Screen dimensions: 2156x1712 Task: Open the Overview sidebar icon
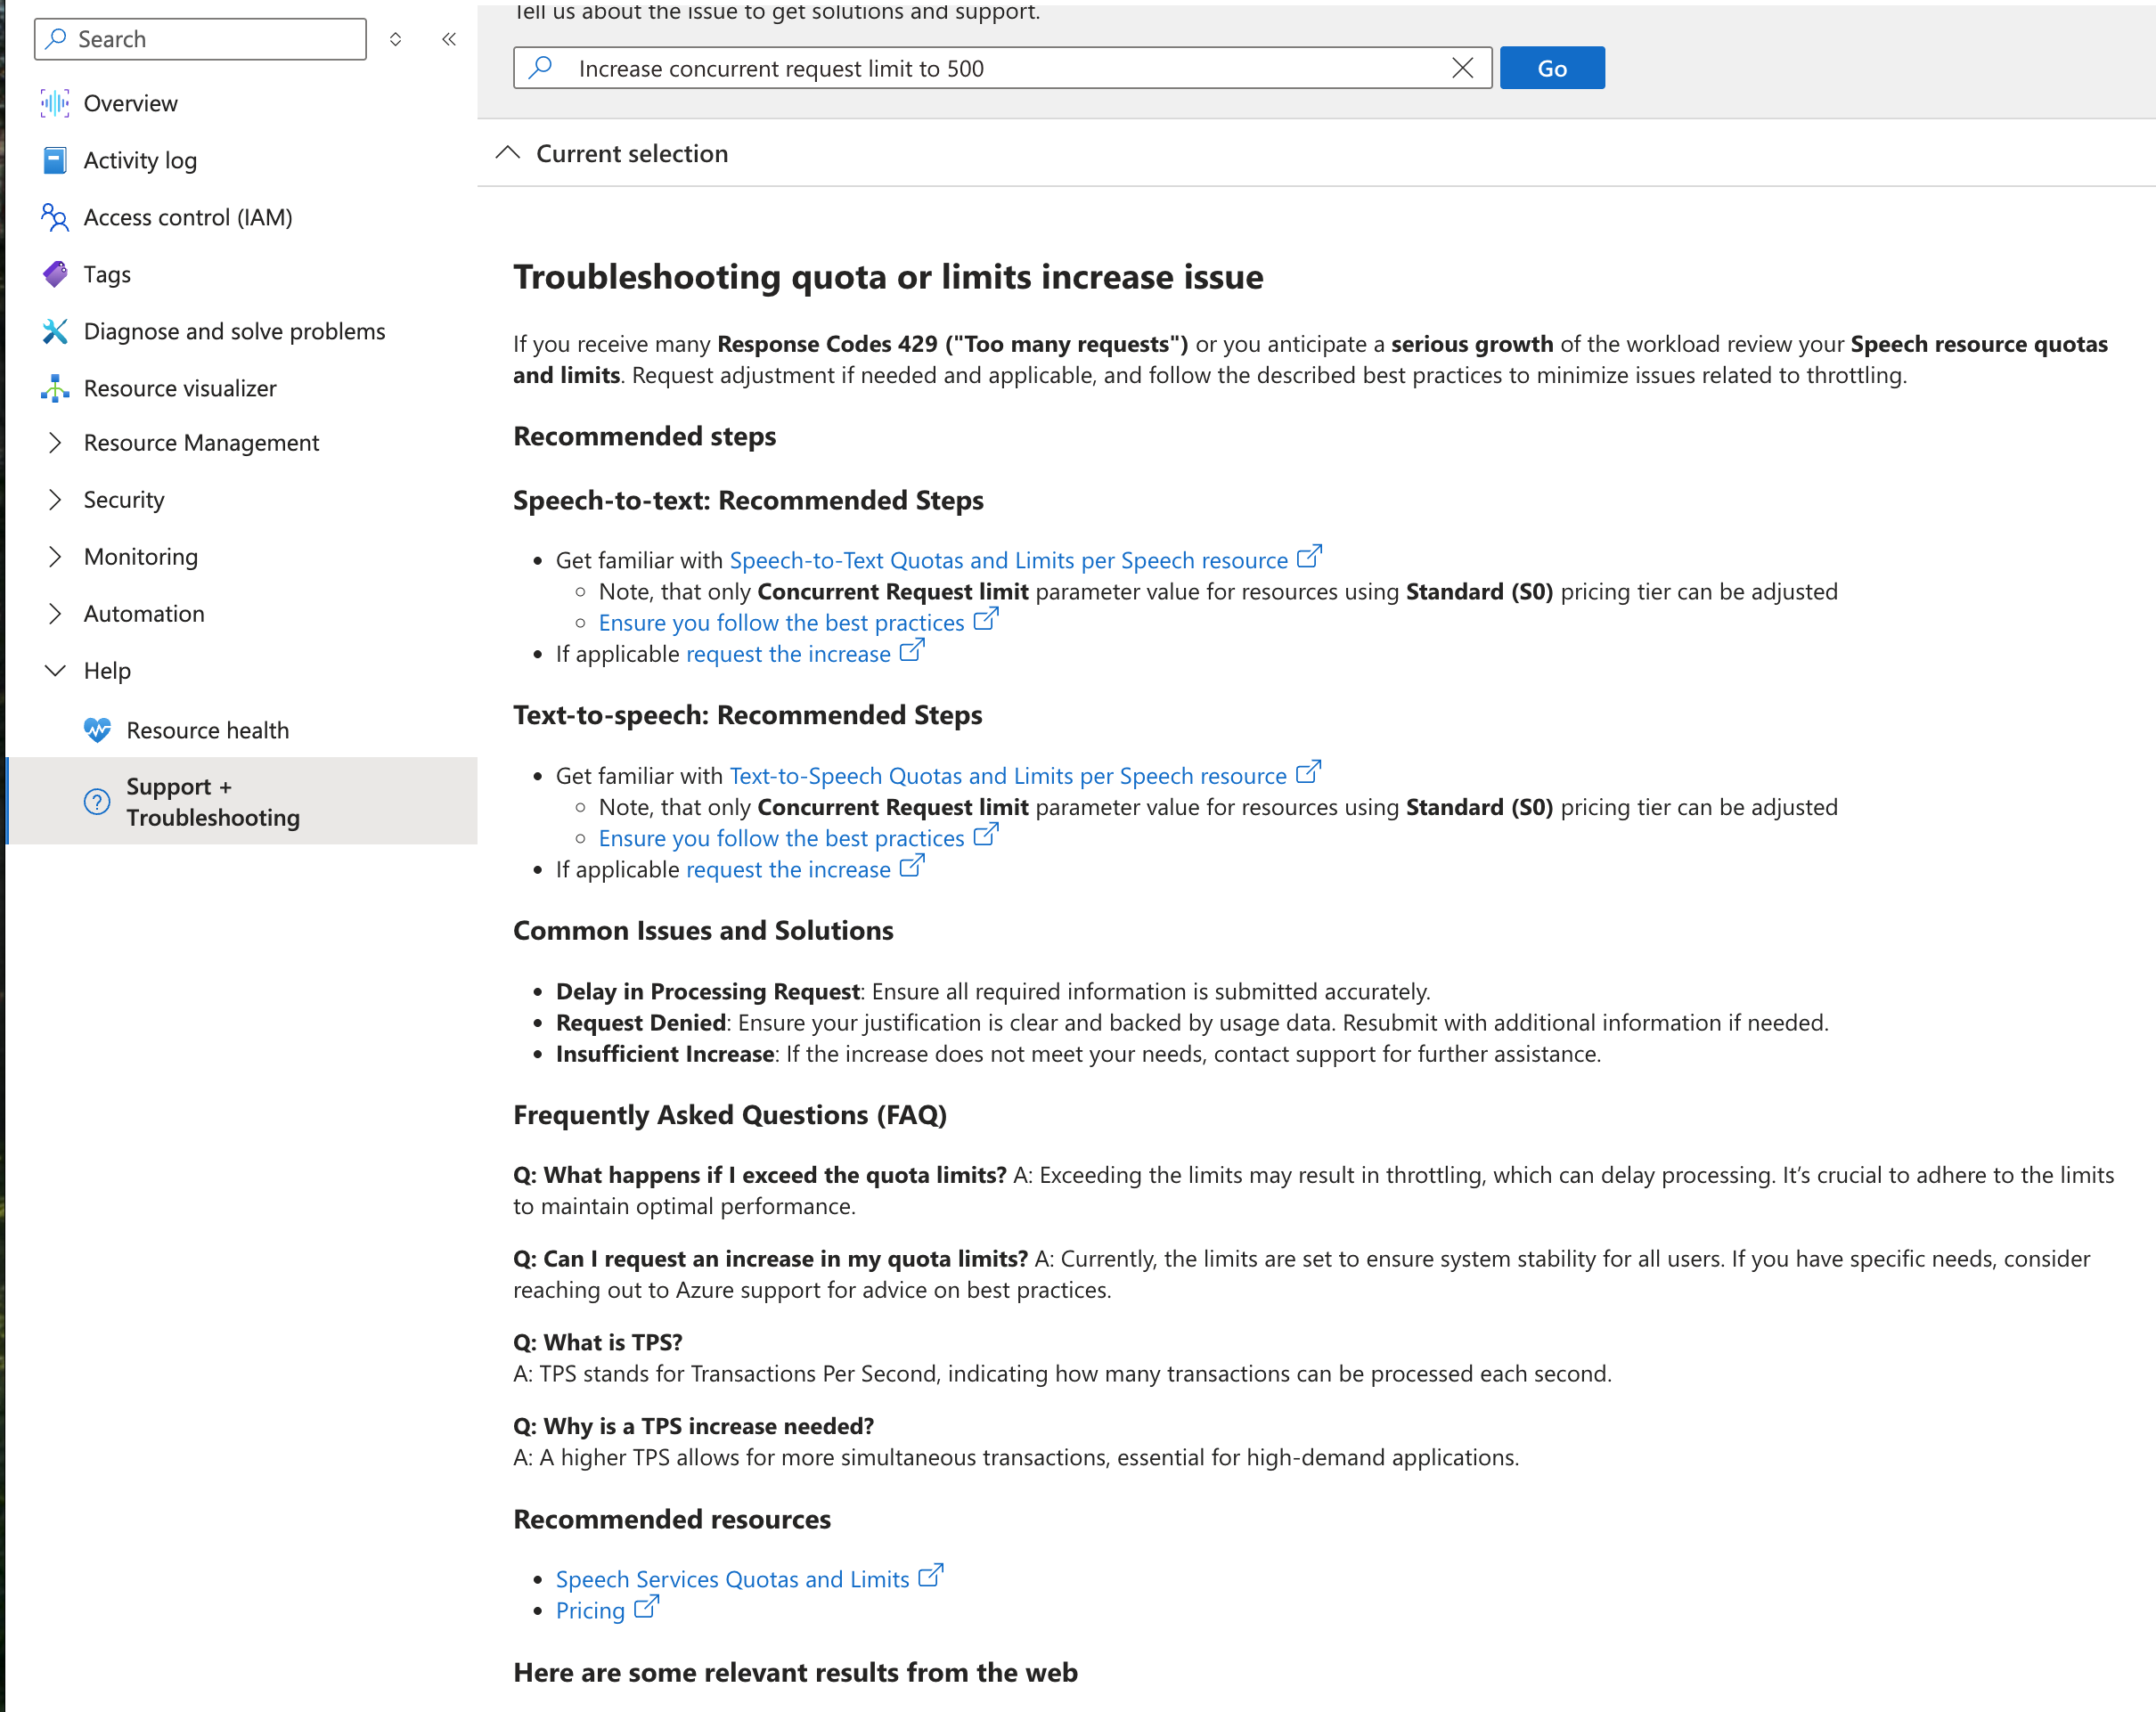[55, 103]
